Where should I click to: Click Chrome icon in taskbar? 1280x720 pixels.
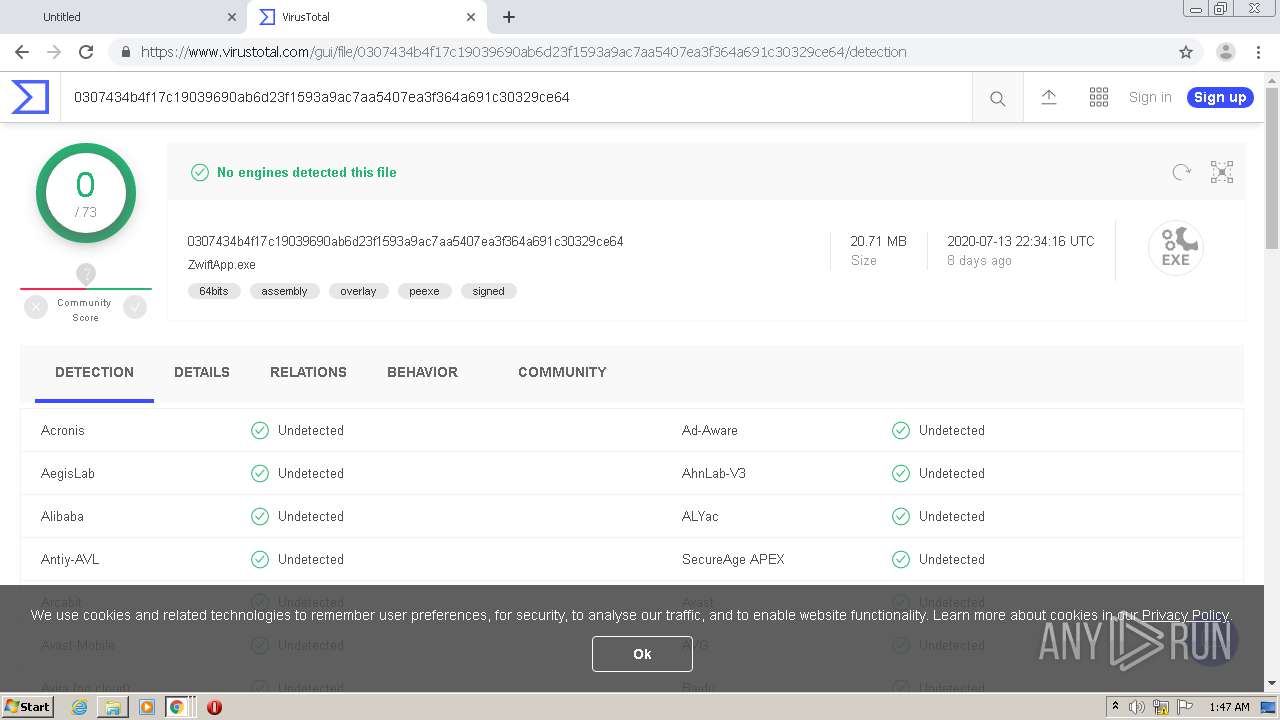(176, 707)
